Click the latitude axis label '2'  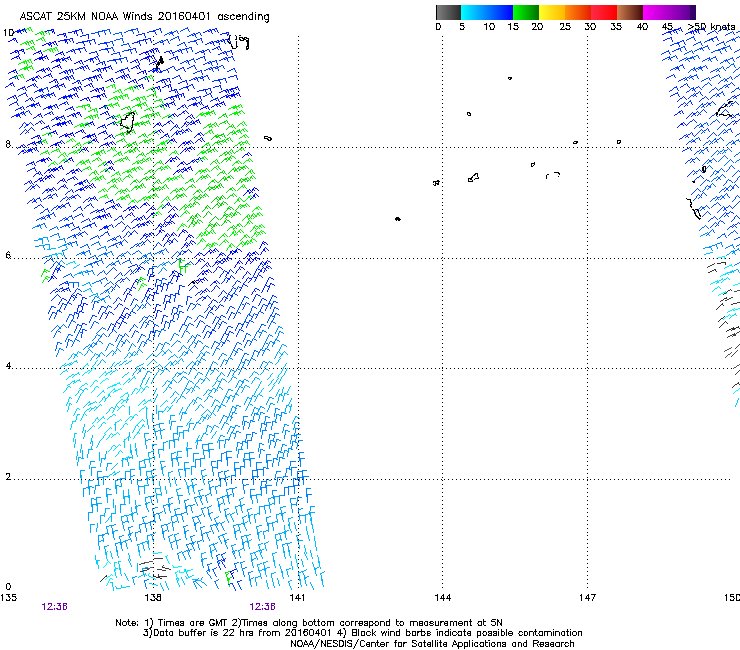(8, 476)
